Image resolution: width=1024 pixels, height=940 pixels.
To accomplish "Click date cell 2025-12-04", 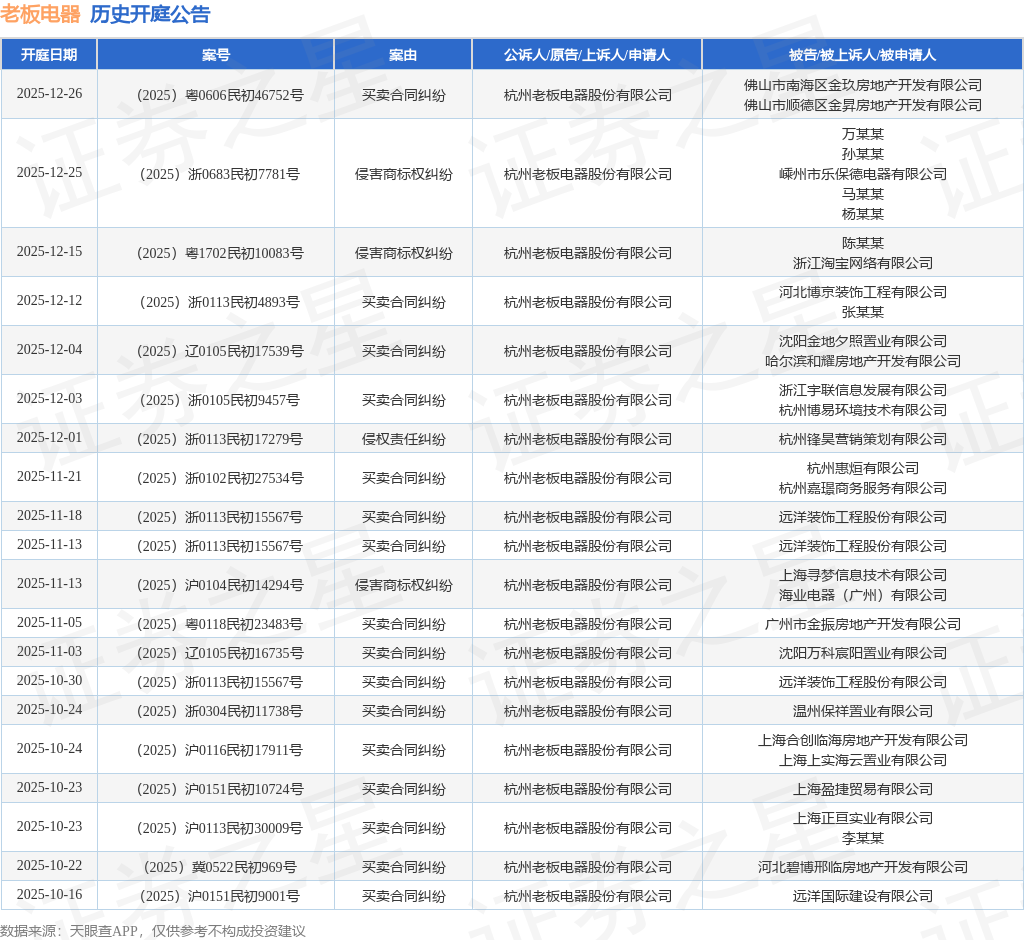I will tap(50, 349).
